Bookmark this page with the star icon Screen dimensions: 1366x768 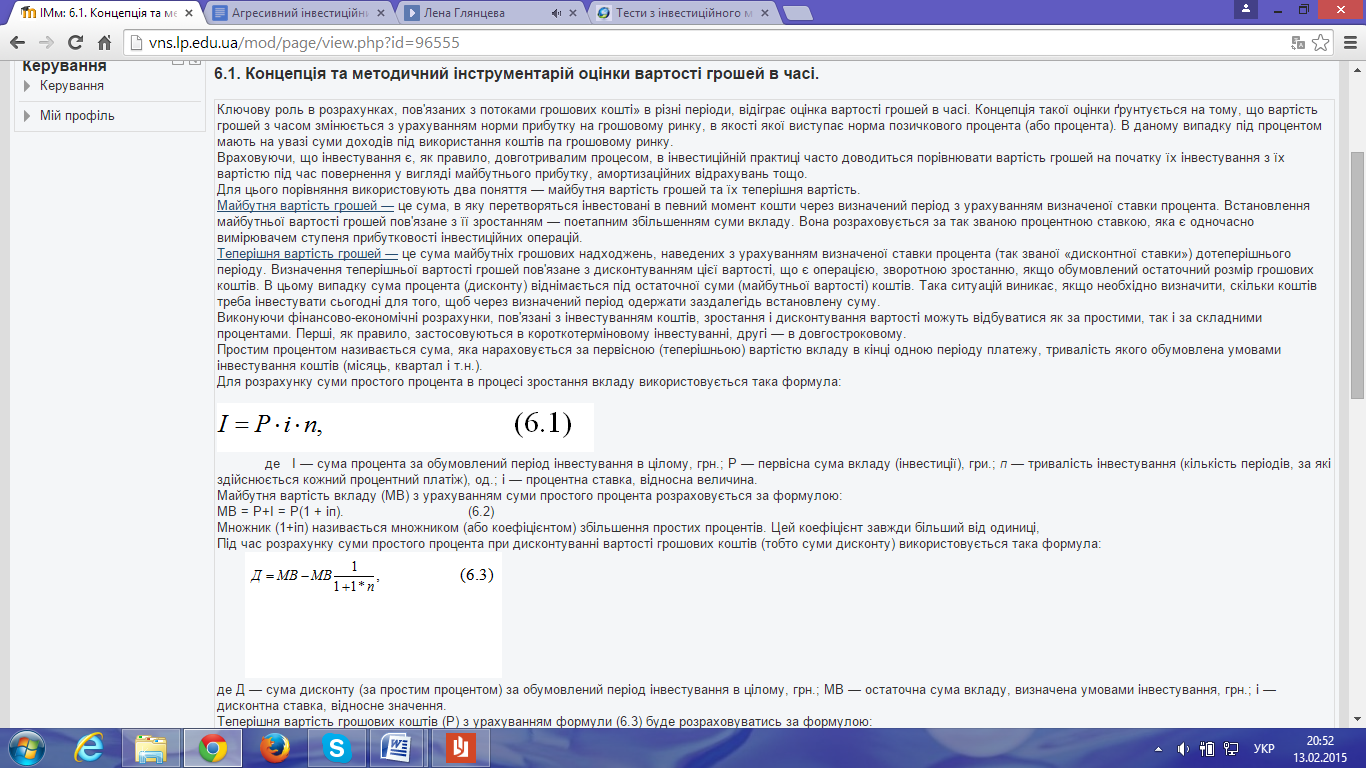(1321, 44)
